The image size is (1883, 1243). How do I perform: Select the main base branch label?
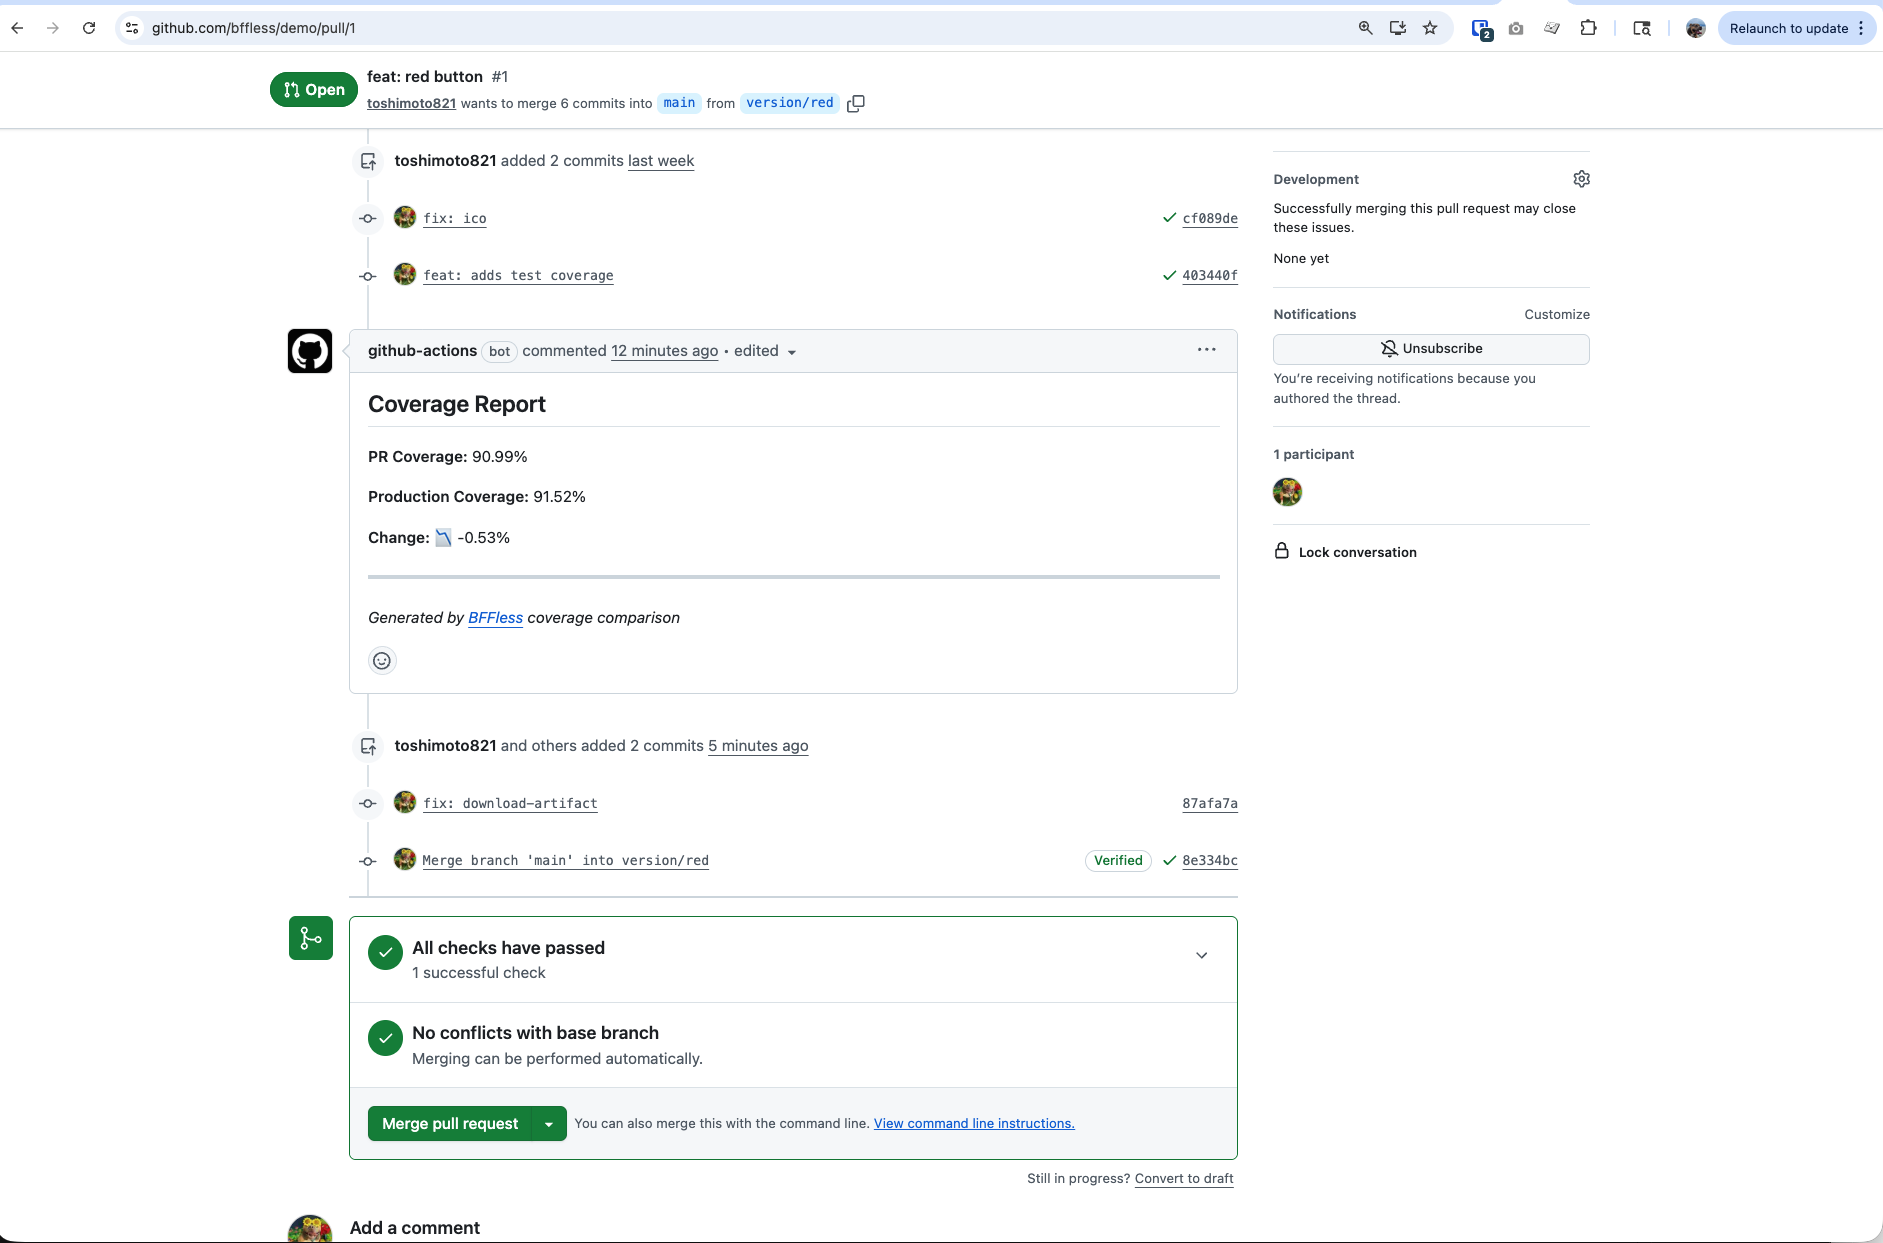tap(679, 103)
